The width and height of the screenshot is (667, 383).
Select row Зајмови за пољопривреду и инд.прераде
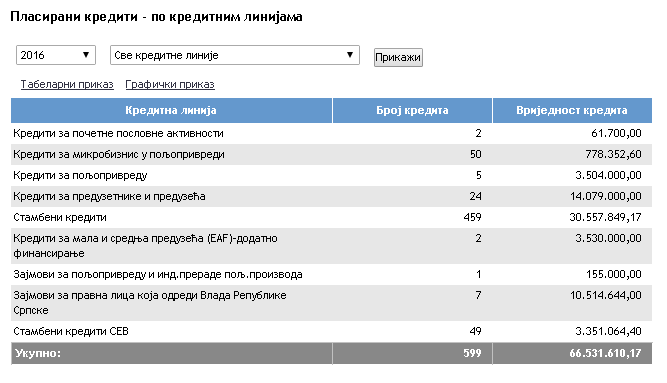pos(331,274)
